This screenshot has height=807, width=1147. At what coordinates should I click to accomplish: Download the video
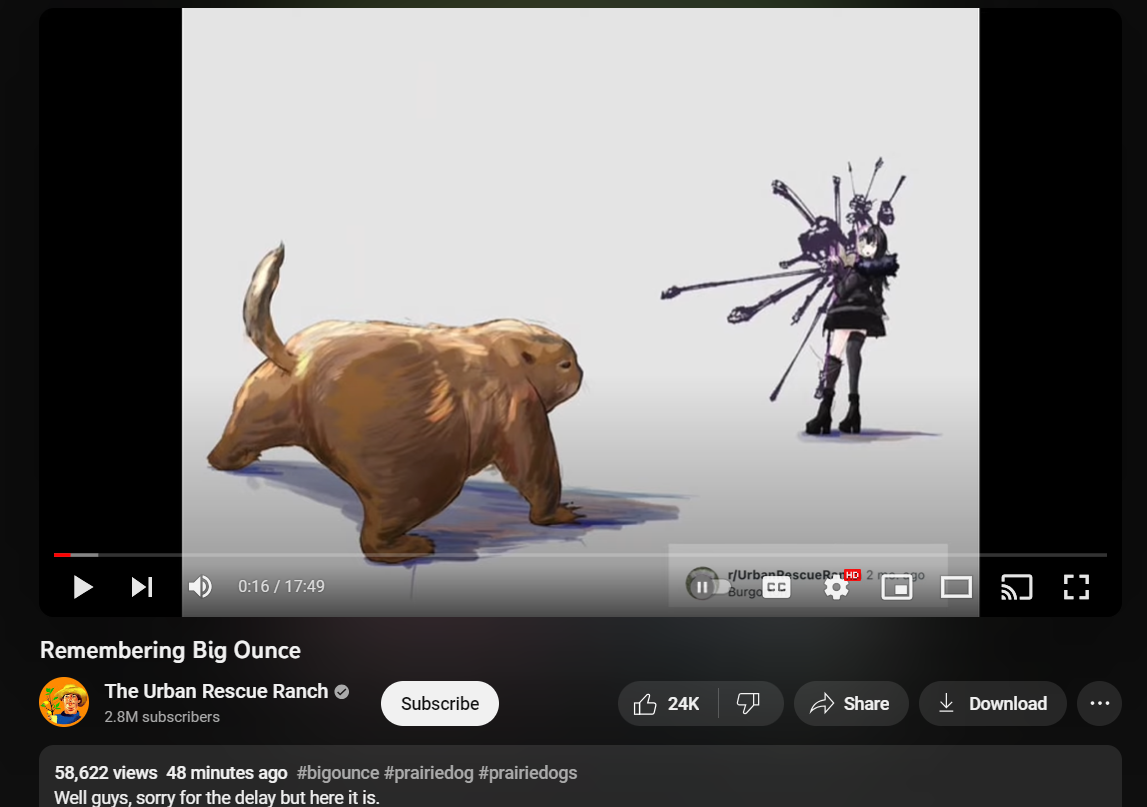pyautogui.click(x=993, y=704)
